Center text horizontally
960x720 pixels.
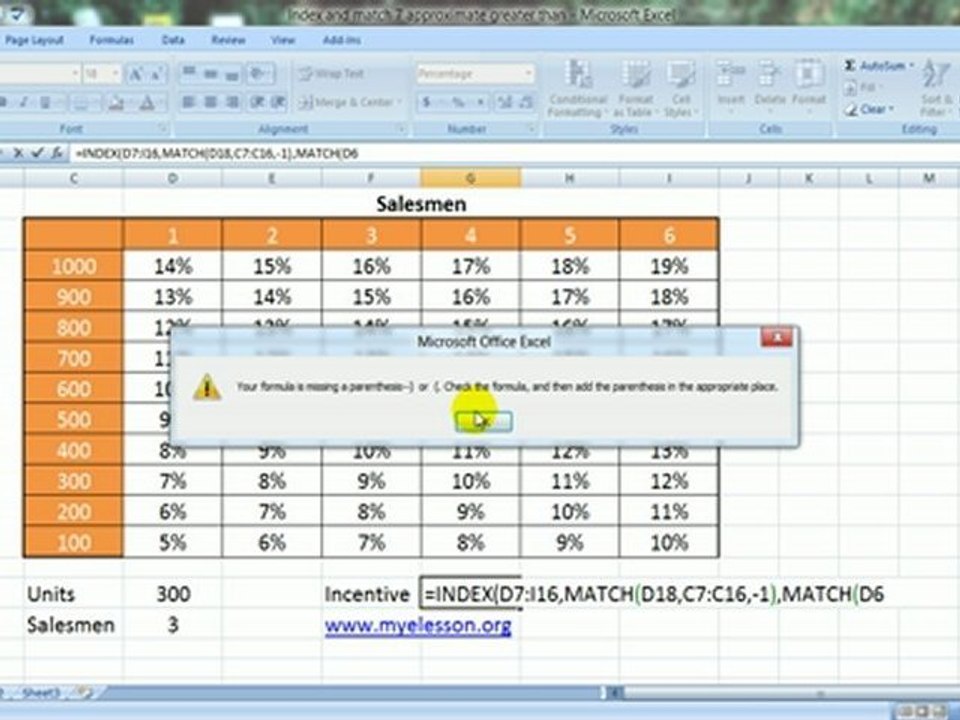[210, 102]
